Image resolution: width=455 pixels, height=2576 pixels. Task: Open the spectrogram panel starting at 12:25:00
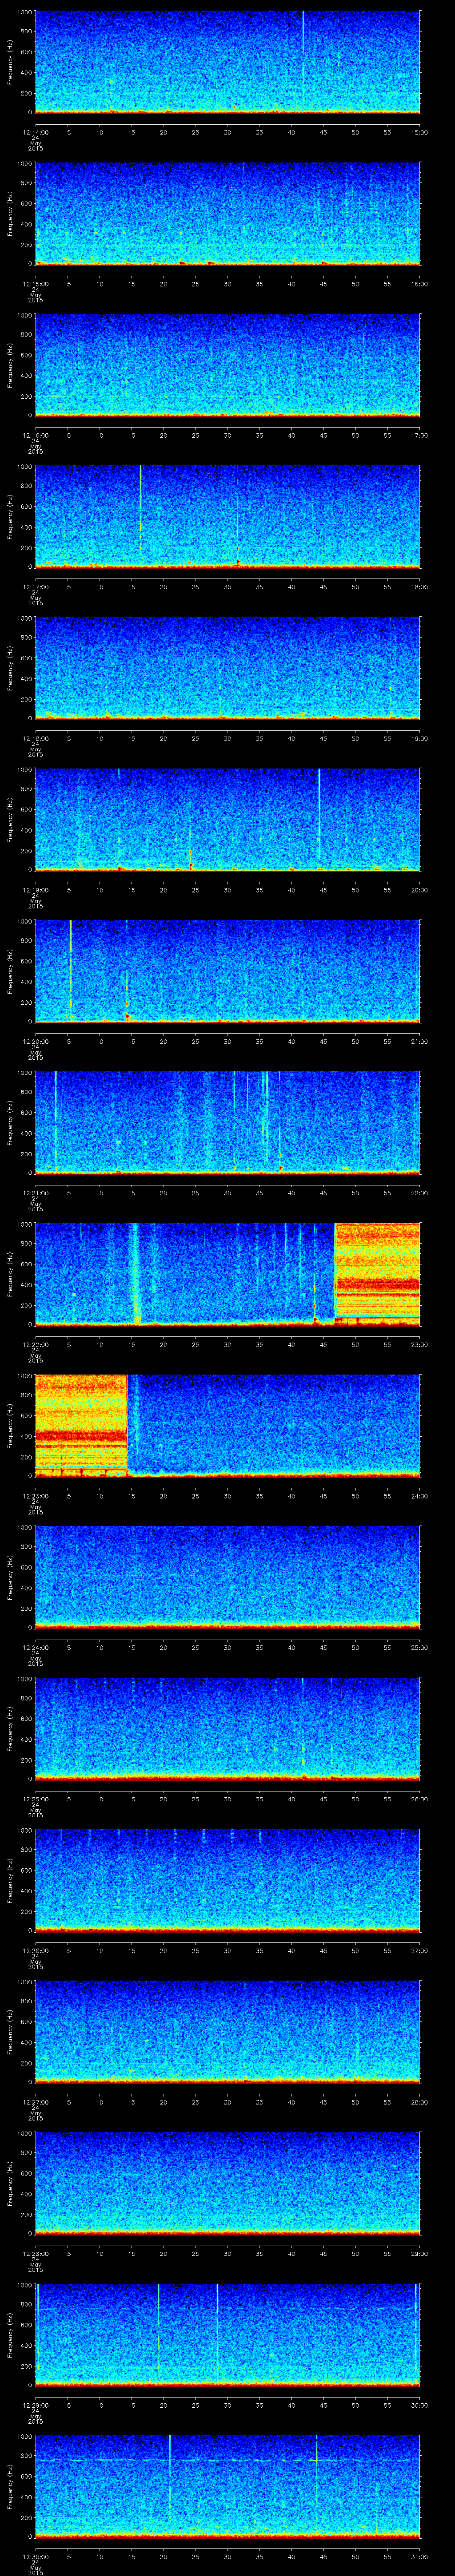(228, 1728)
